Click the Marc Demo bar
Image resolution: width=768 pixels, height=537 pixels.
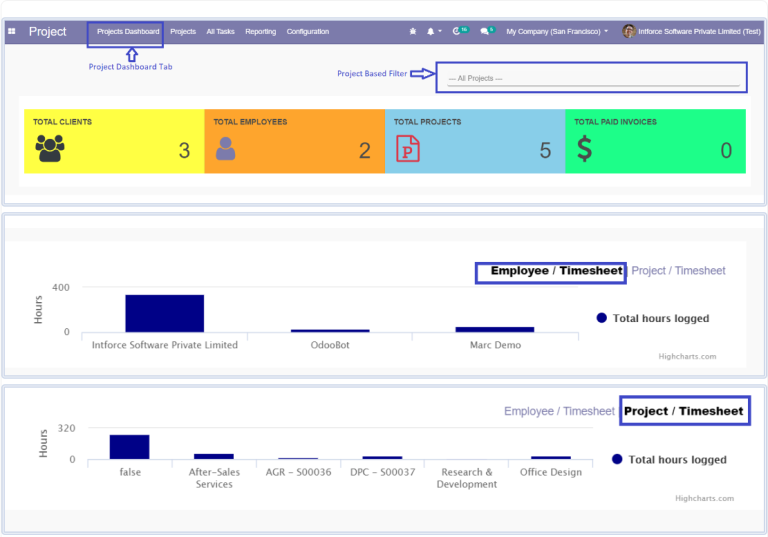point(495,329)
